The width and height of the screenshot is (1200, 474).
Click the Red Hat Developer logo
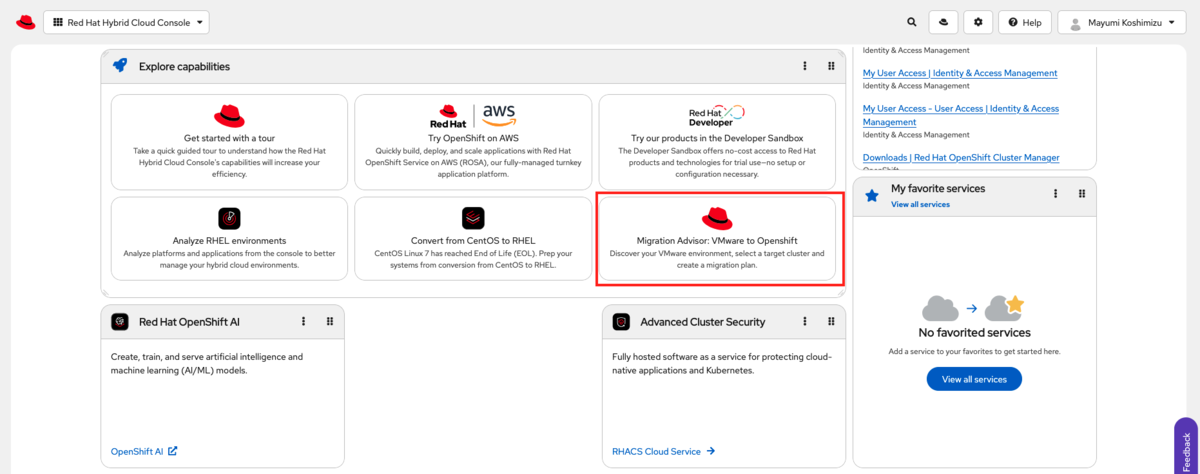coord(717,116)
